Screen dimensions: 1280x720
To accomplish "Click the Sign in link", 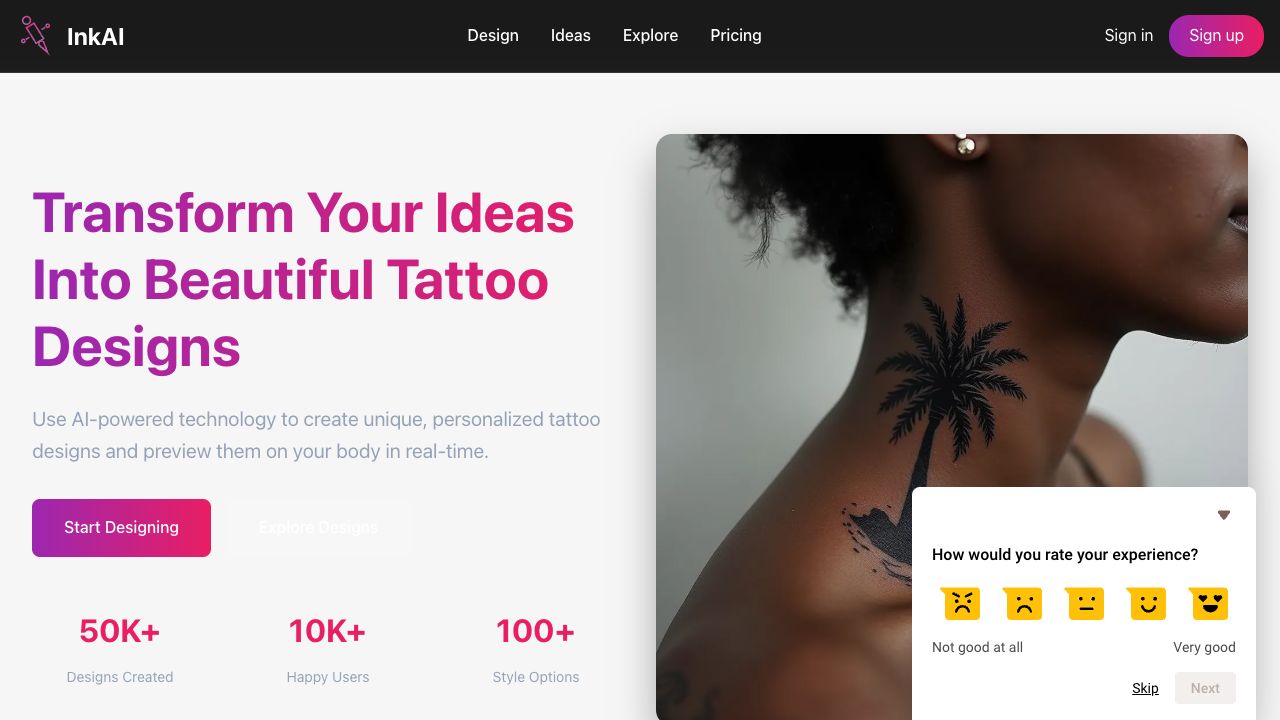I will click(1128, 36).
